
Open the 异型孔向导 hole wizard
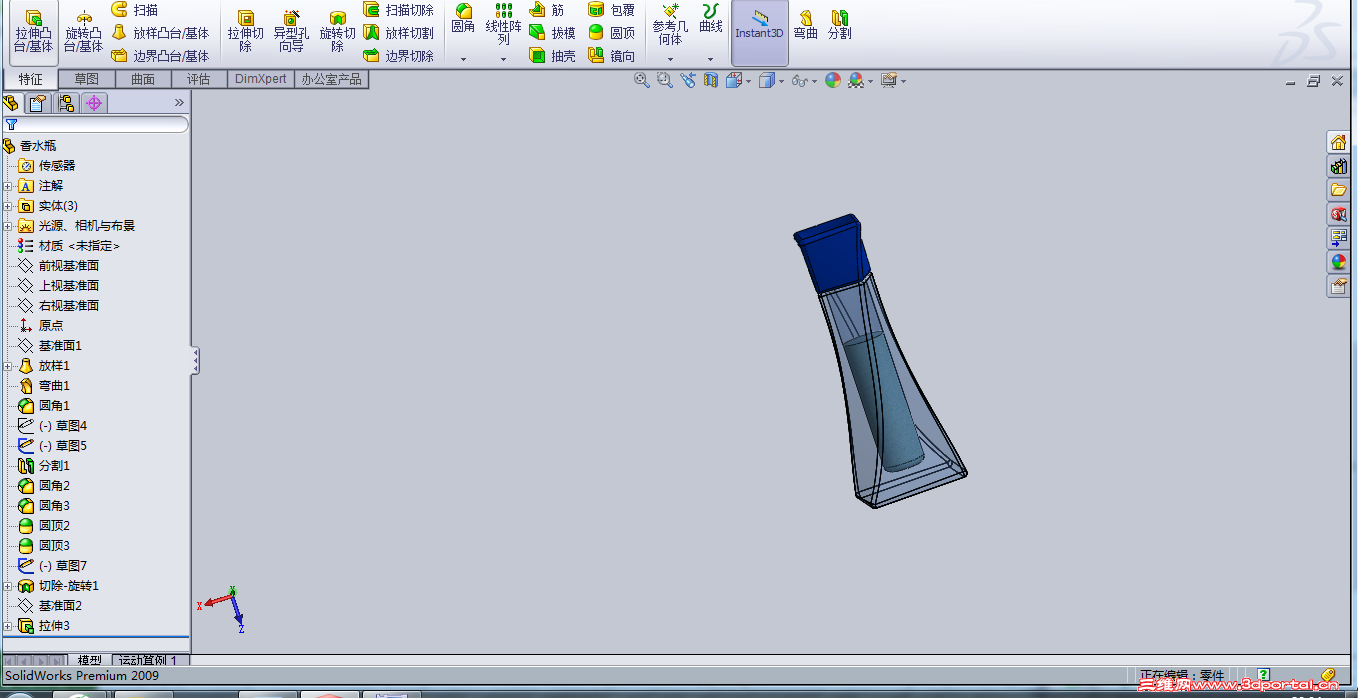[291, 32]
